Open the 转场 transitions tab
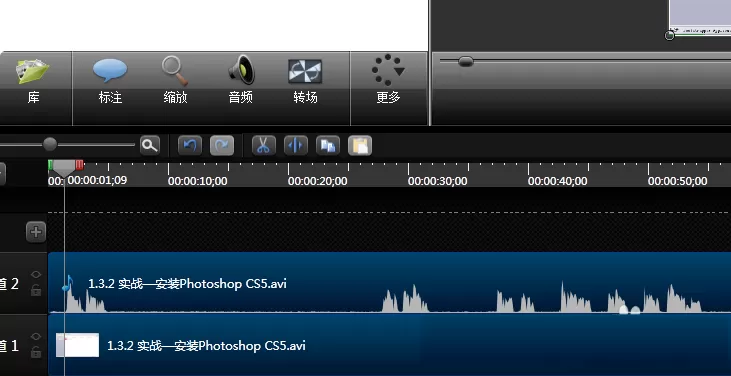The width and height of the screenshot is (731, 376). coord(305,80)
